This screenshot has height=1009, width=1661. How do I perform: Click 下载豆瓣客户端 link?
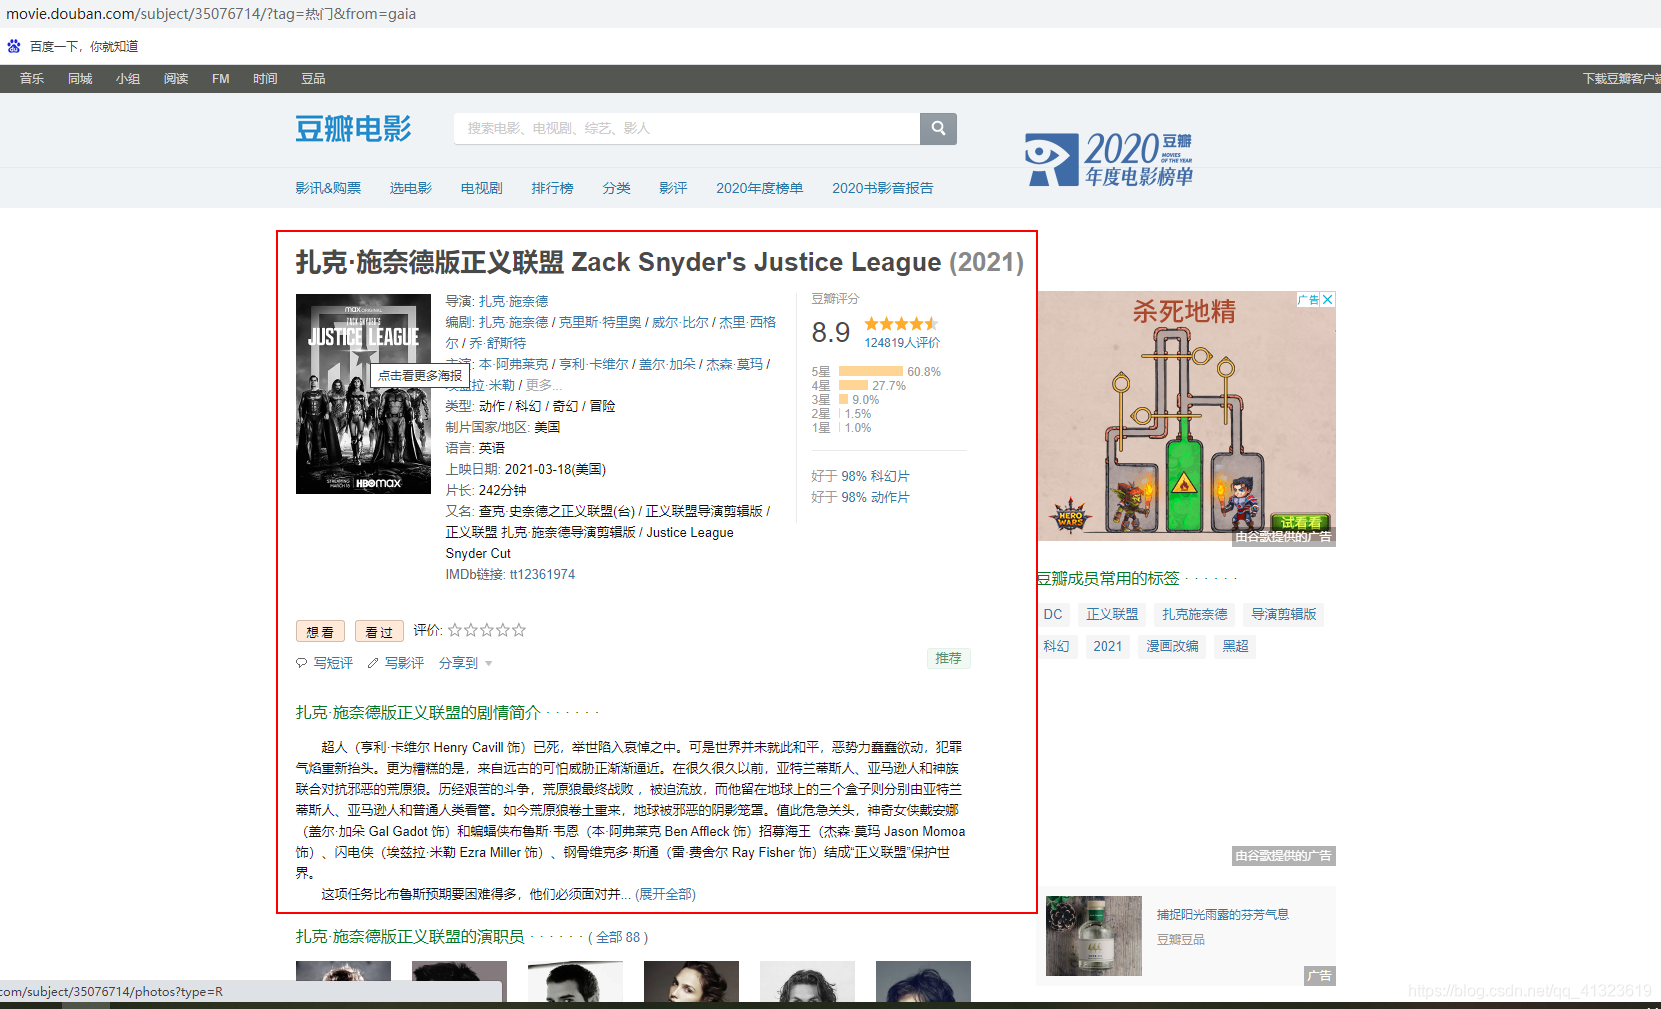click(1621, 79)
